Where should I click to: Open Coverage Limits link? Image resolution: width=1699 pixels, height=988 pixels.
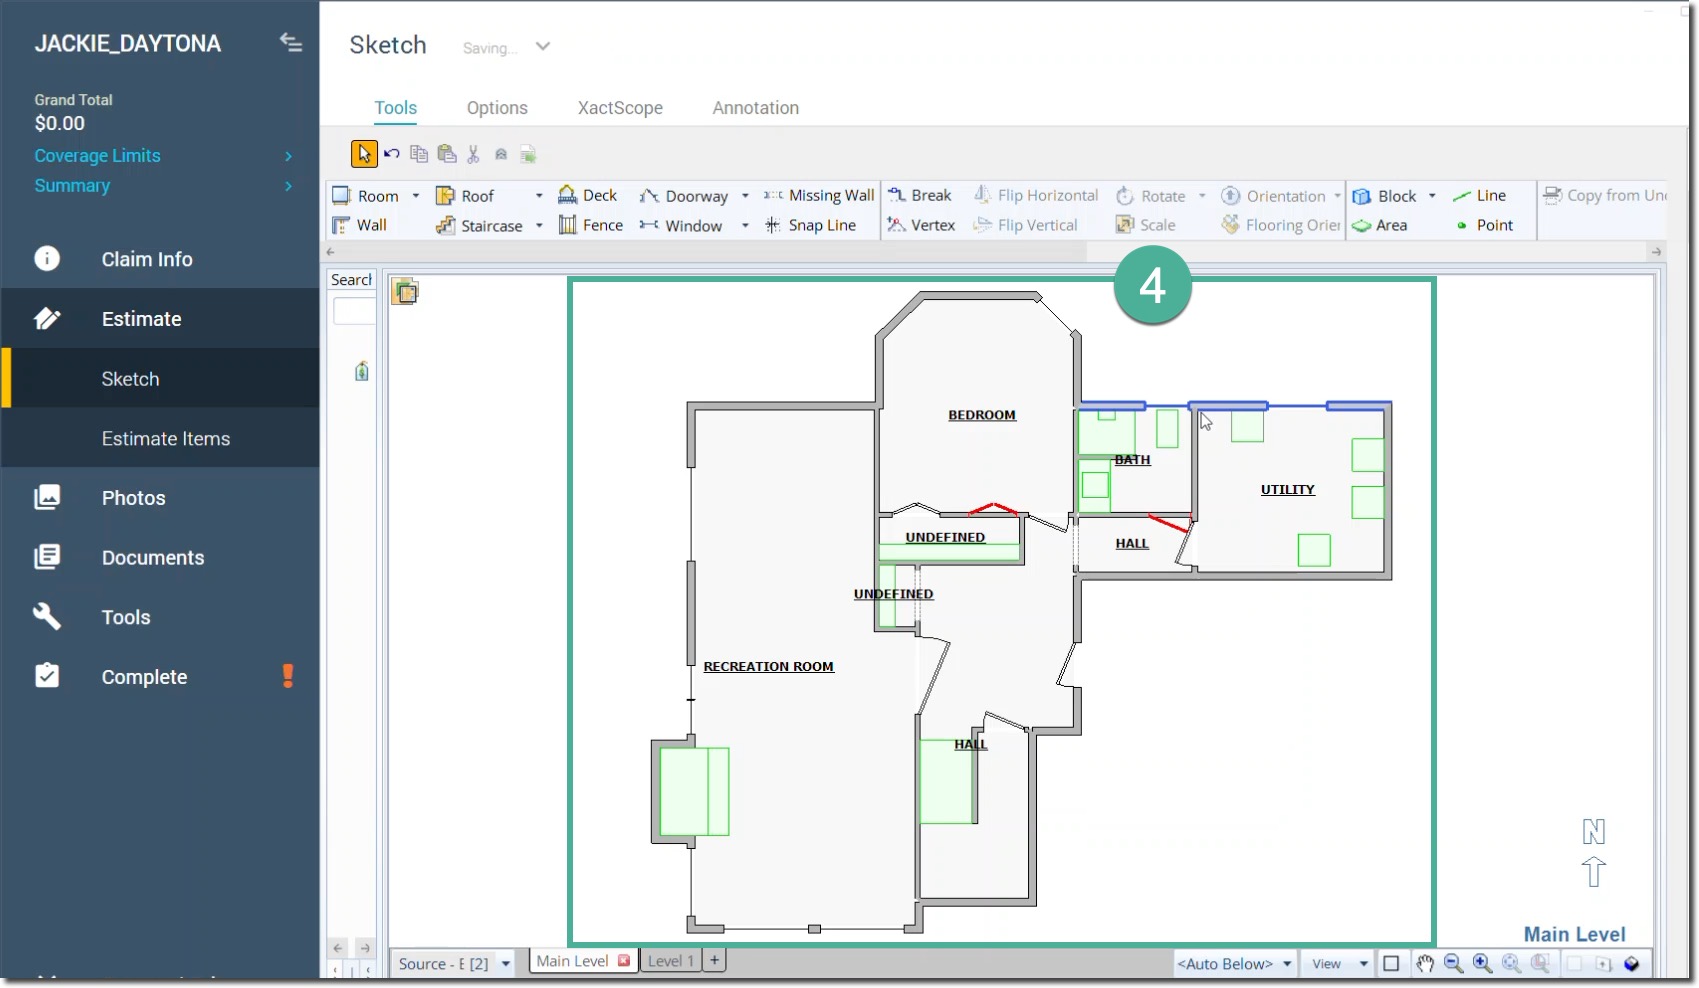98,156
